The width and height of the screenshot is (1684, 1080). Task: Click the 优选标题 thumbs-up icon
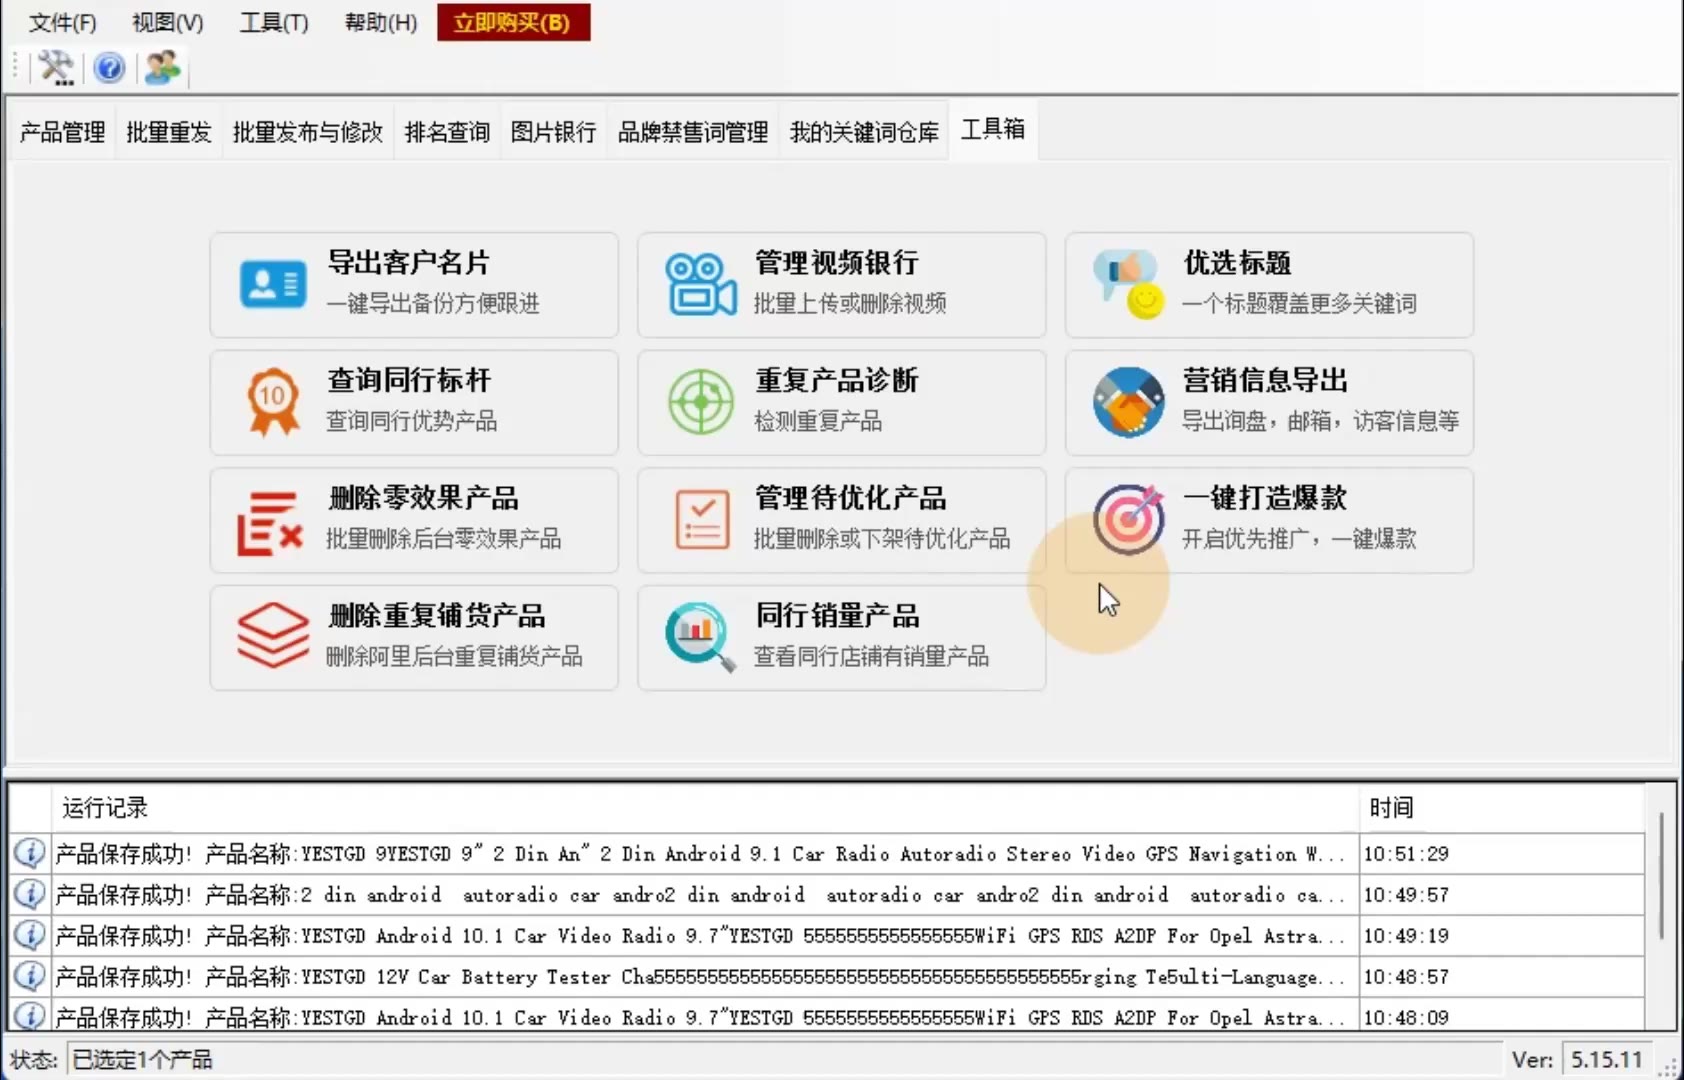pyautogui.click(x=1129, y=285)
